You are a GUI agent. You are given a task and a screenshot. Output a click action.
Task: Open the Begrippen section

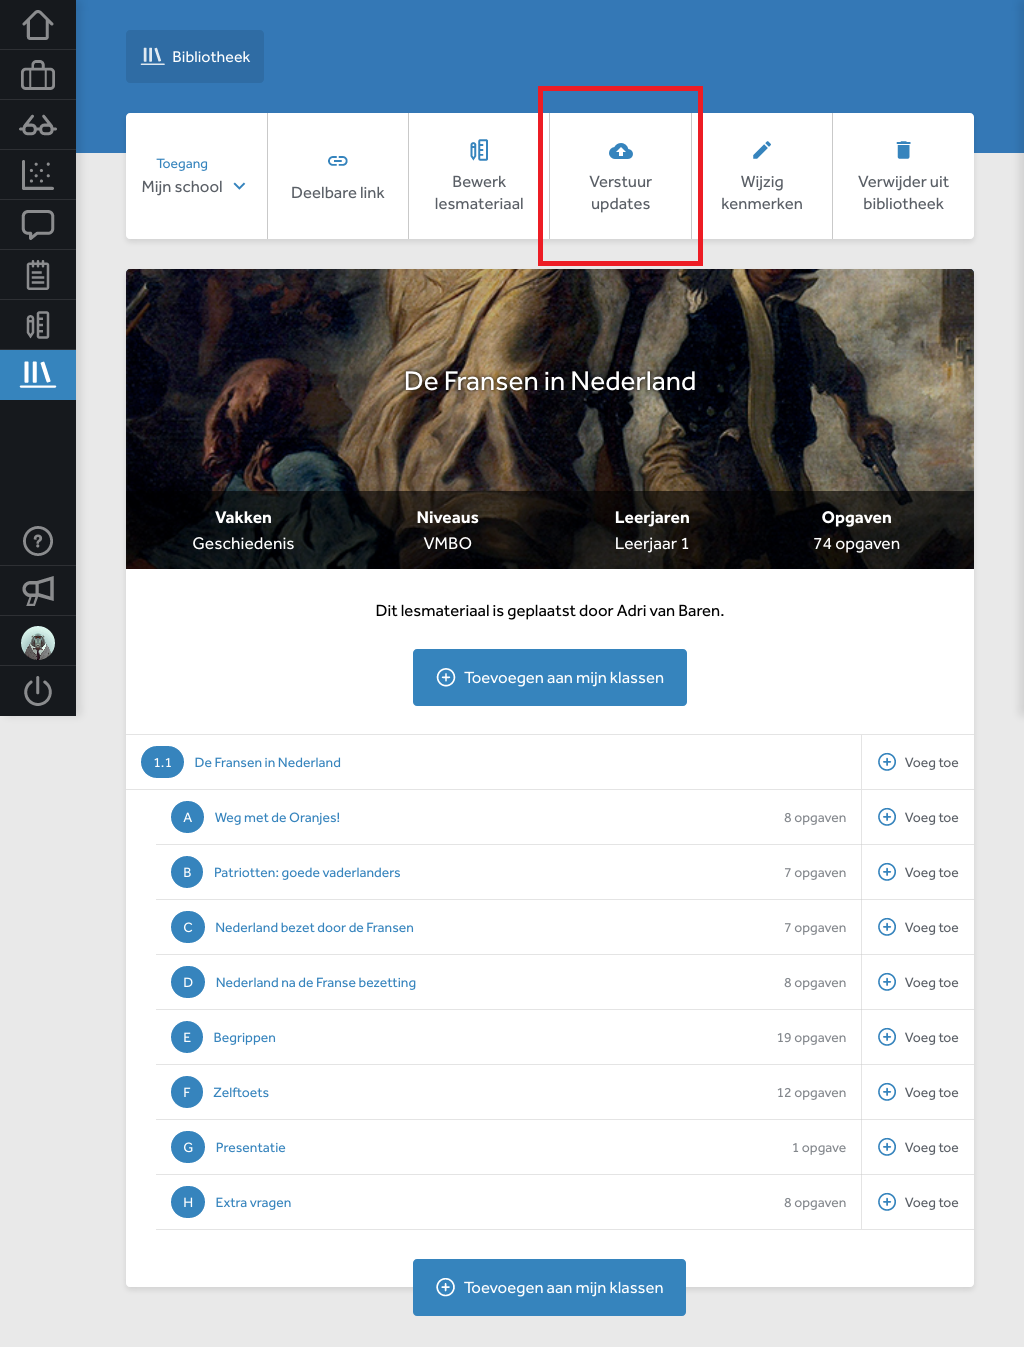click(244, 1038)
